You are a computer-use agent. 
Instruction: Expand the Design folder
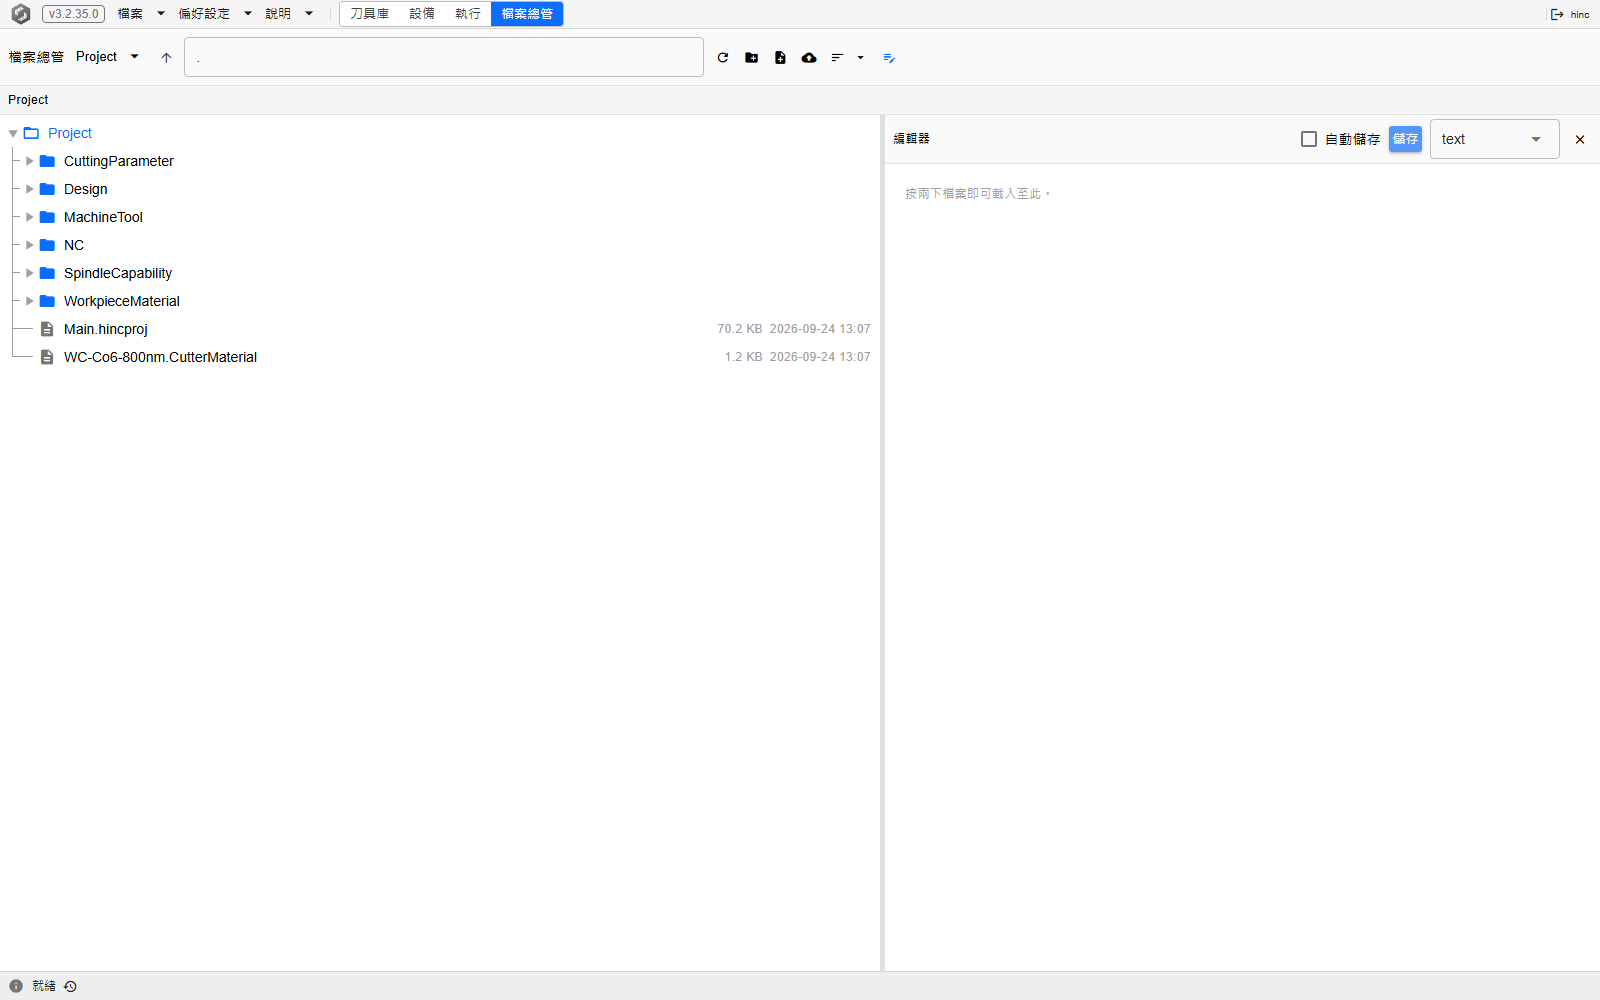point(30,189)
